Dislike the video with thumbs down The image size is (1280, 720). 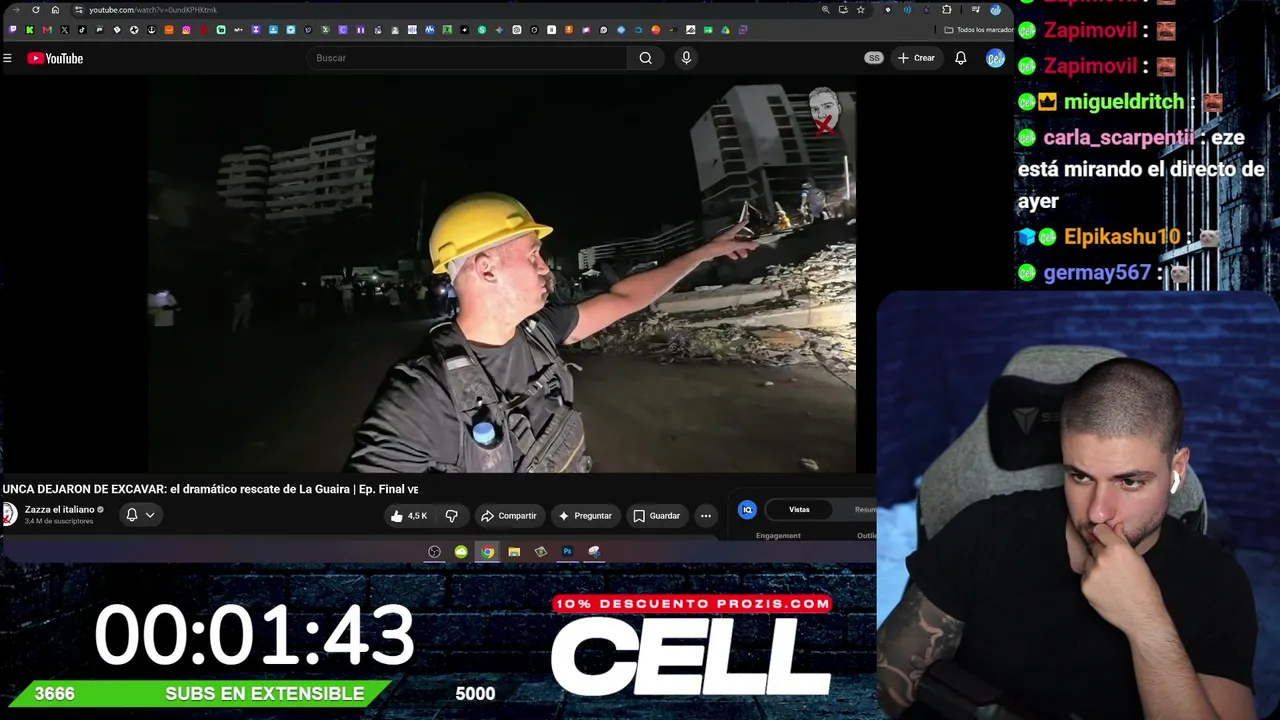click(x=451, y=516)
